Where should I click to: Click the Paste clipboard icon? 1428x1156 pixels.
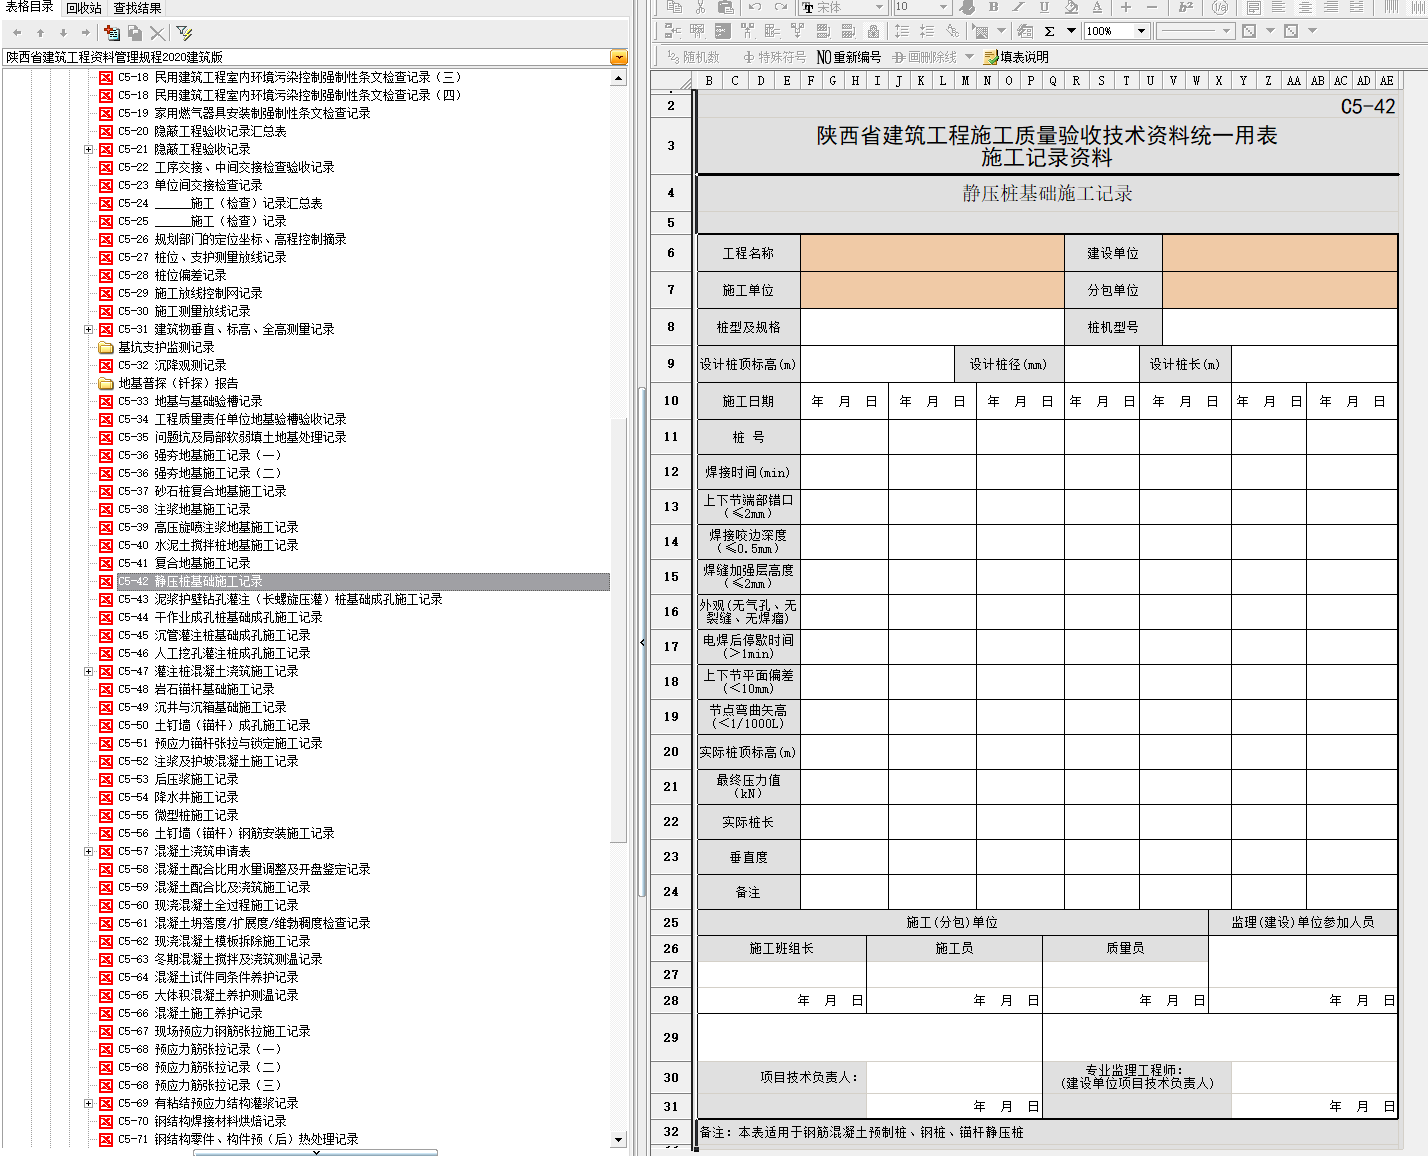click(x=725, y=7)
